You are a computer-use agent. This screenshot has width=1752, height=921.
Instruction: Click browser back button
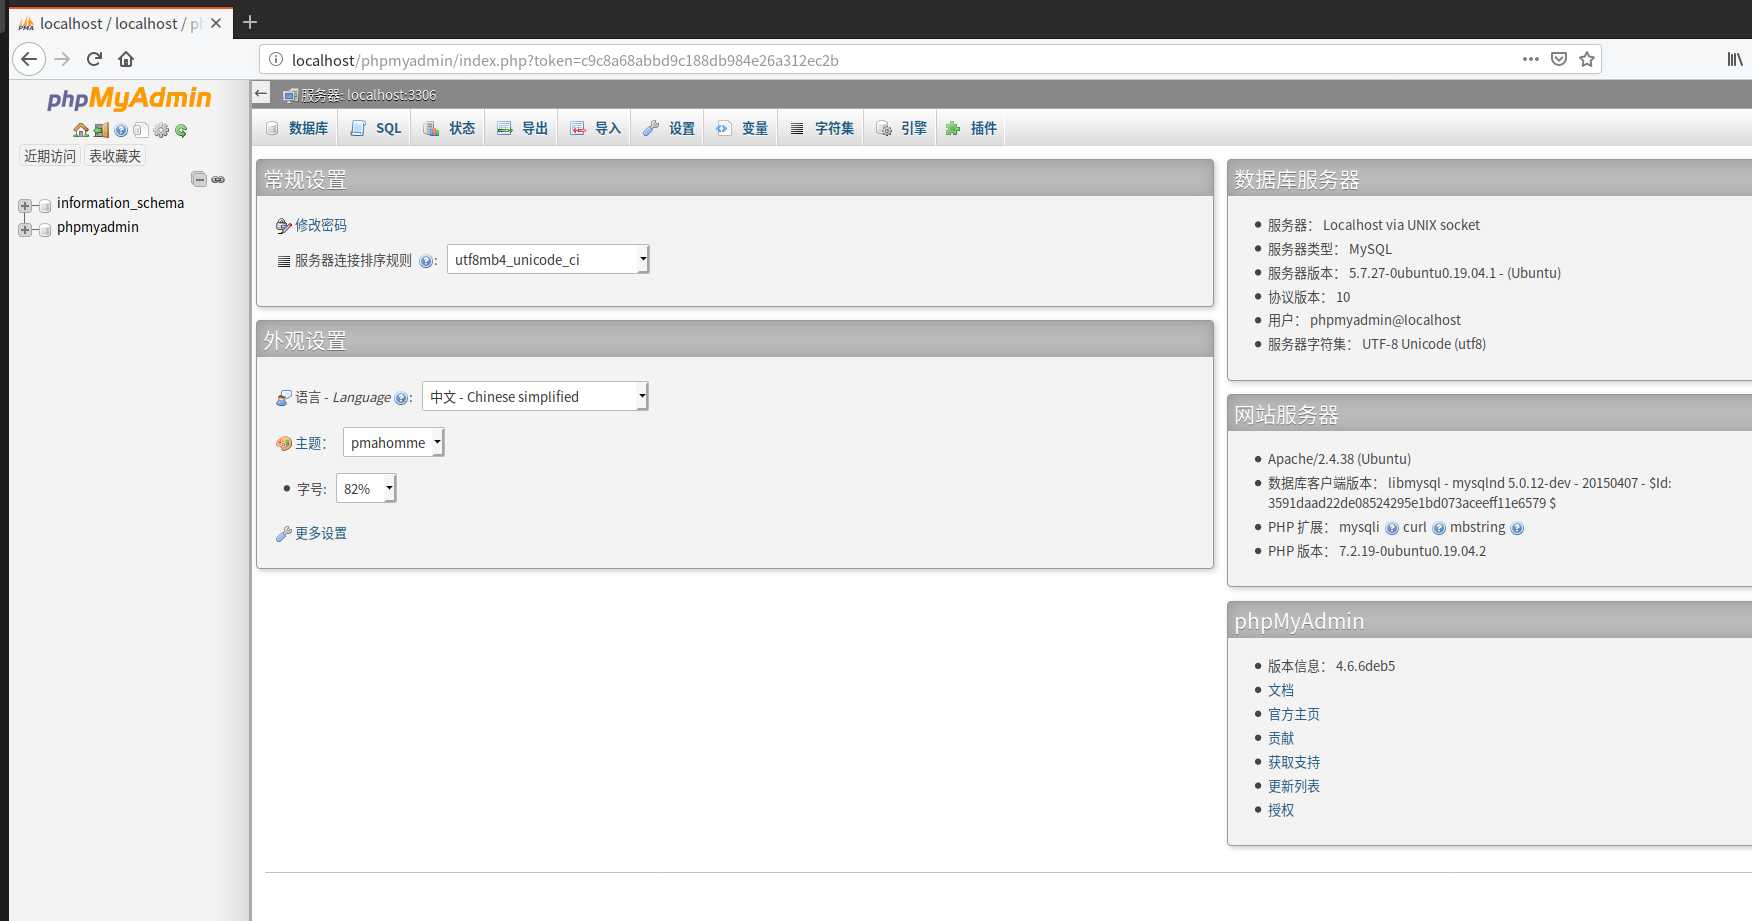29,59
